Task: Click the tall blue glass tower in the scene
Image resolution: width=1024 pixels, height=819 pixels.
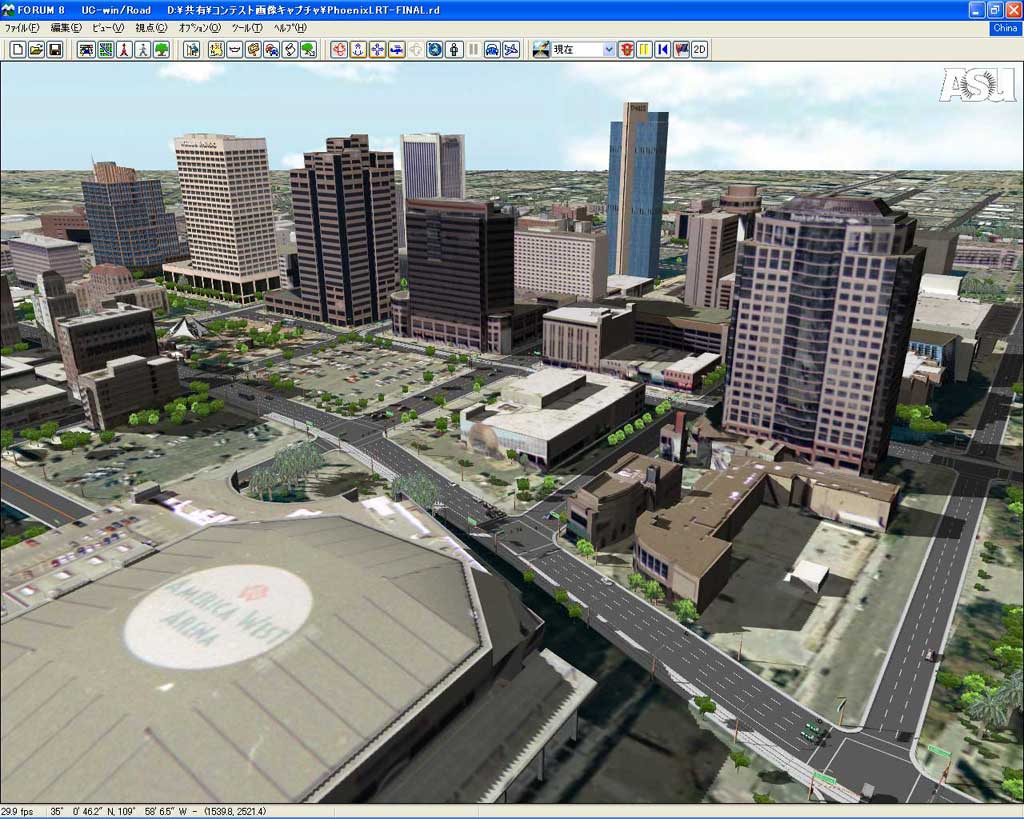Action: click(x=637, y=191)
